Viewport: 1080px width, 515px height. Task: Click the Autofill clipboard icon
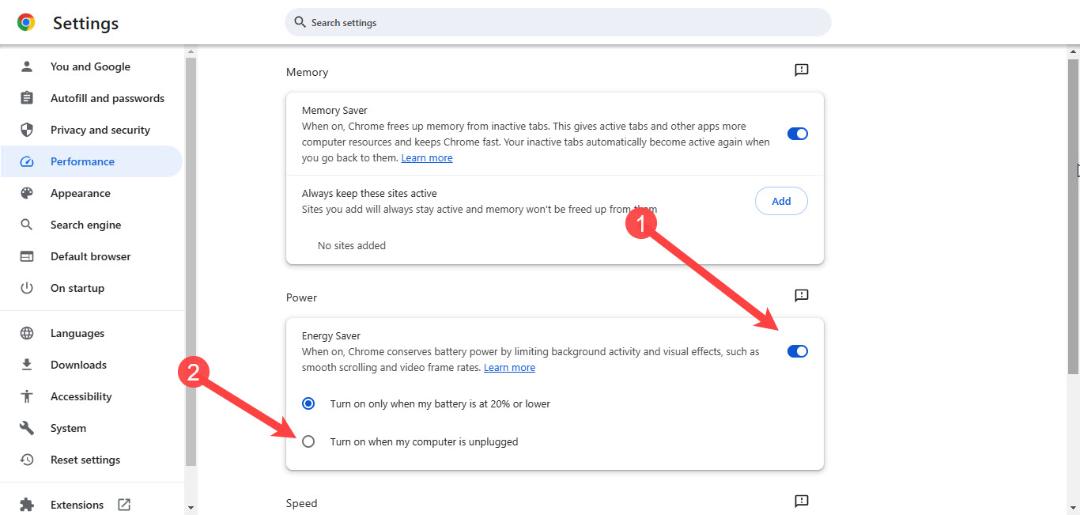(x=27, y=98)
